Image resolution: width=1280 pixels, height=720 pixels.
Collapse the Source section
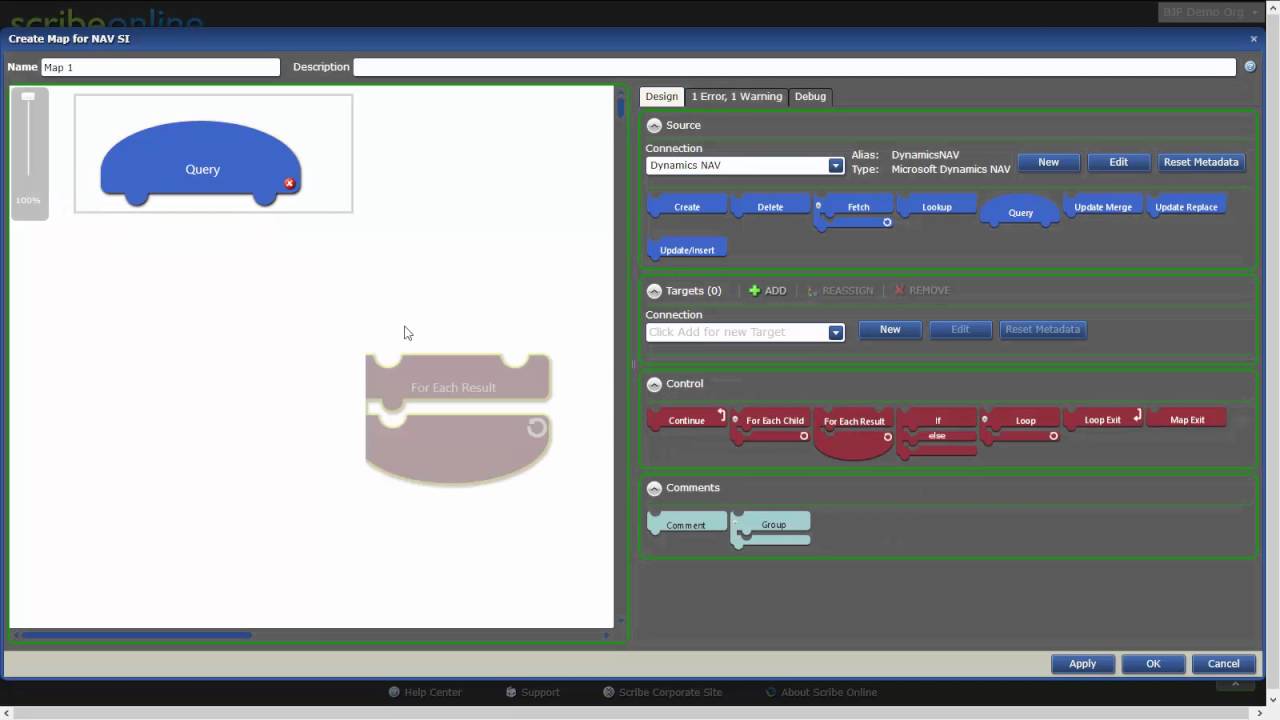[654, 125]
